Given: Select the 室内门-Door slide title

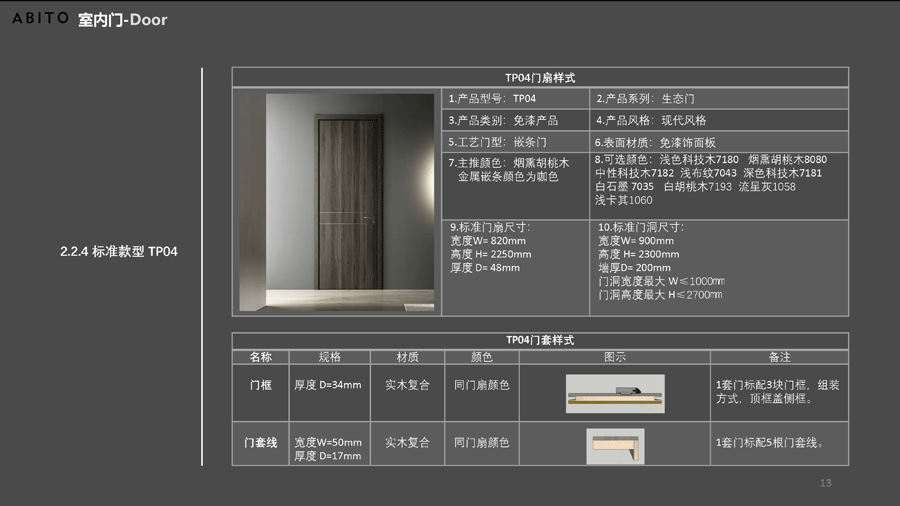Looking at the screenshot, I should (x=123, y=19).
